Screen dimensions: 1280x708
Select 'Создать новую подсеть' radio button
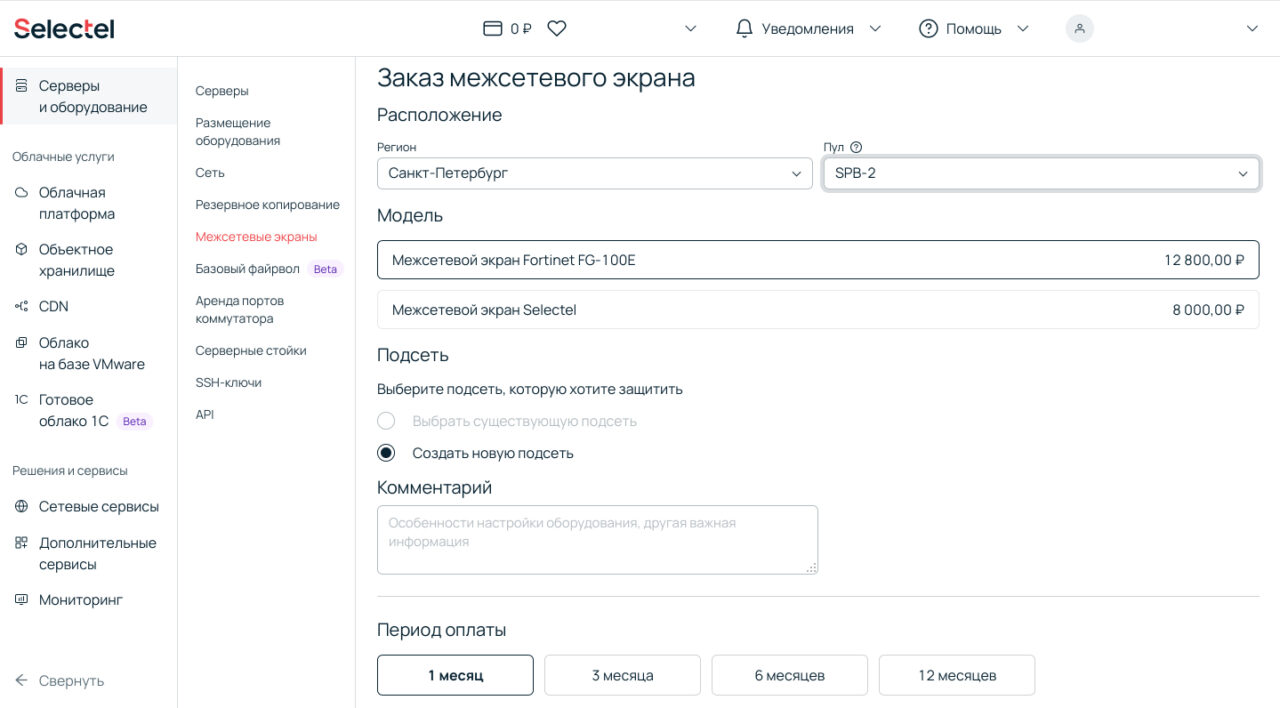click(386, 453)
